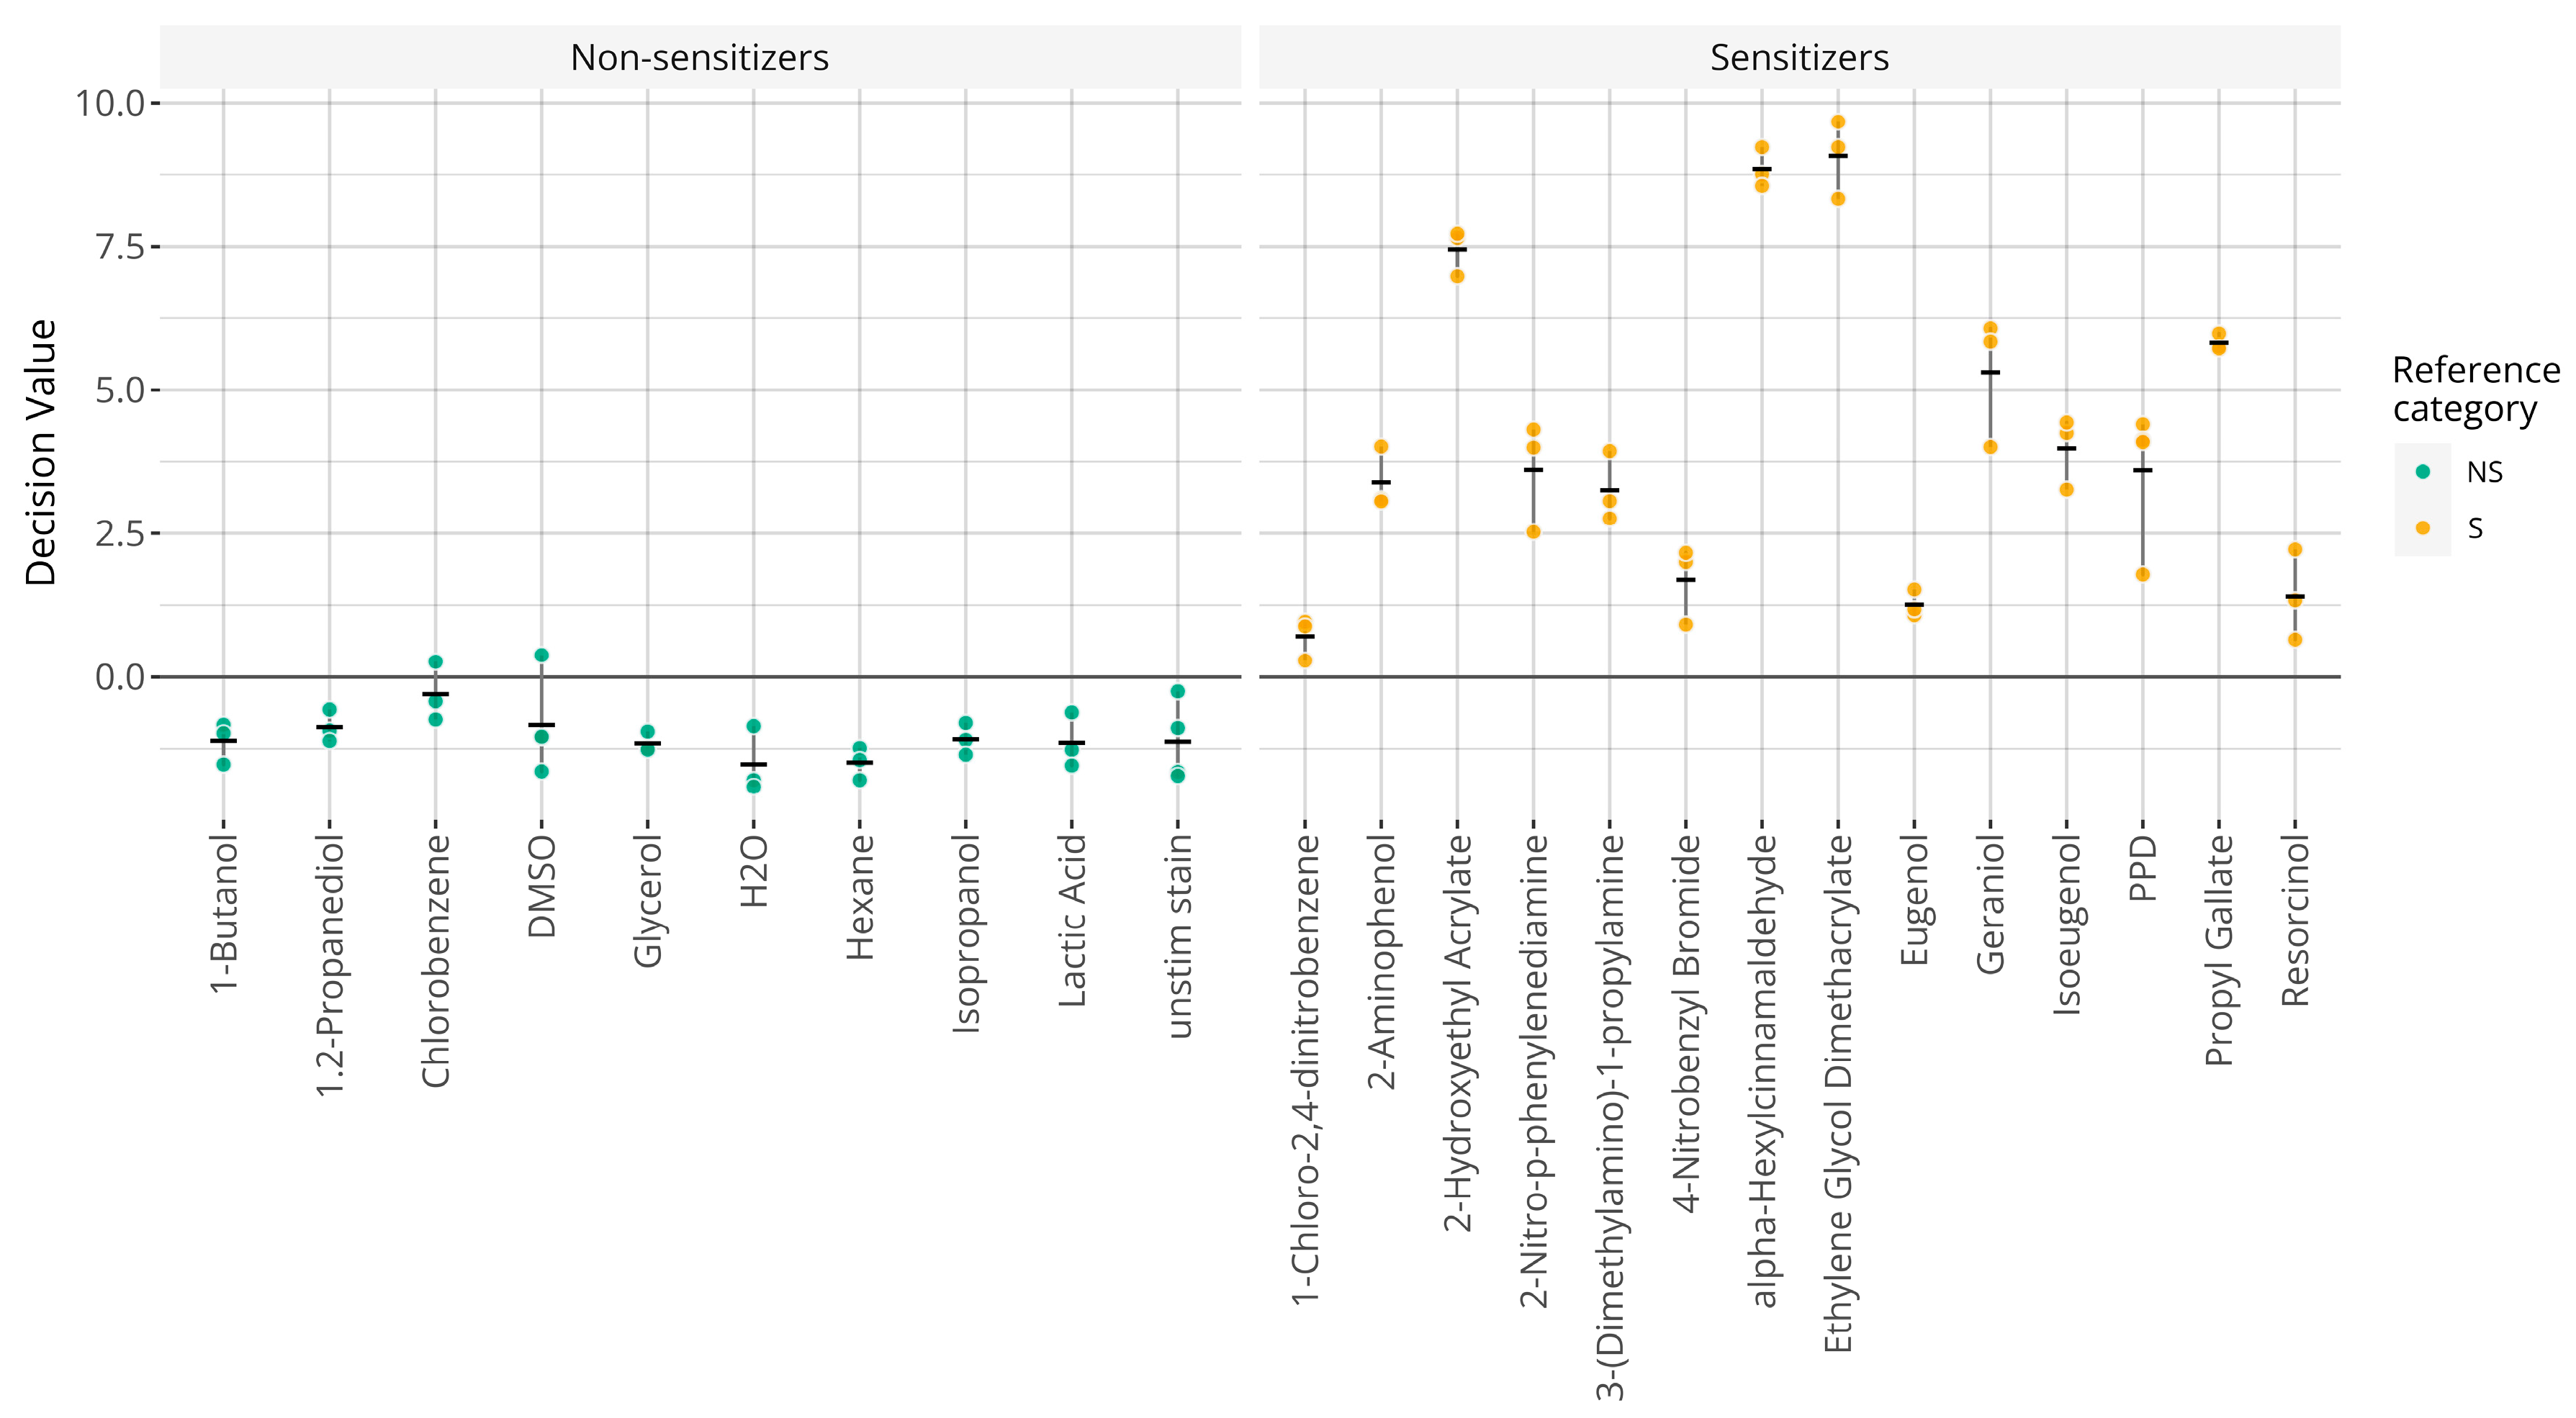Viewport: 2576px width, 1418px height.
Task: Select the Non-sensitizers panel header
Action: point(699,58)
